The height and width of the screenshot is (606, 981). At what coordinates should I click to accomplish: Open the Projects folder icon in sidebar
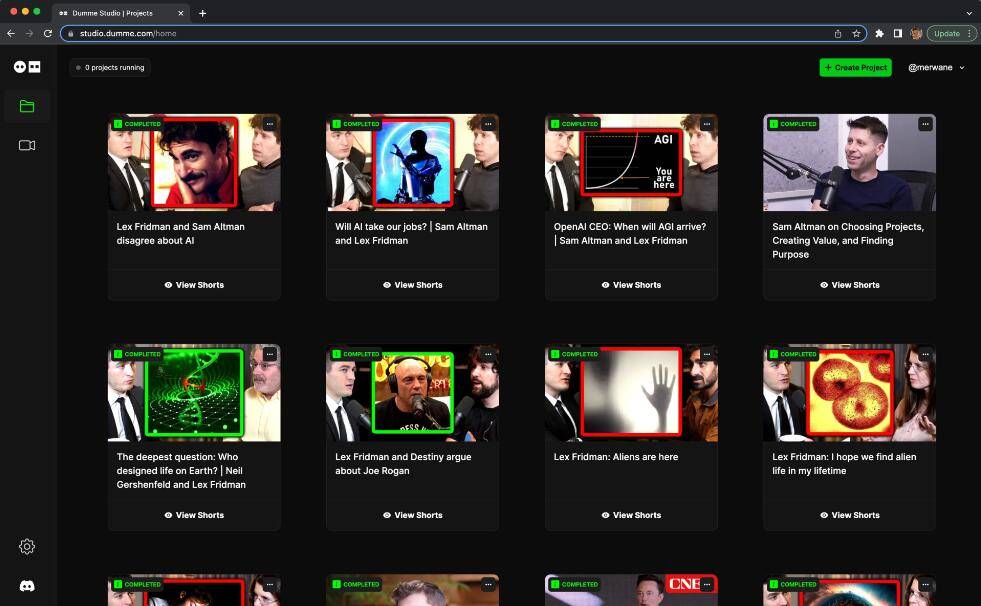(x=26, y=105)
